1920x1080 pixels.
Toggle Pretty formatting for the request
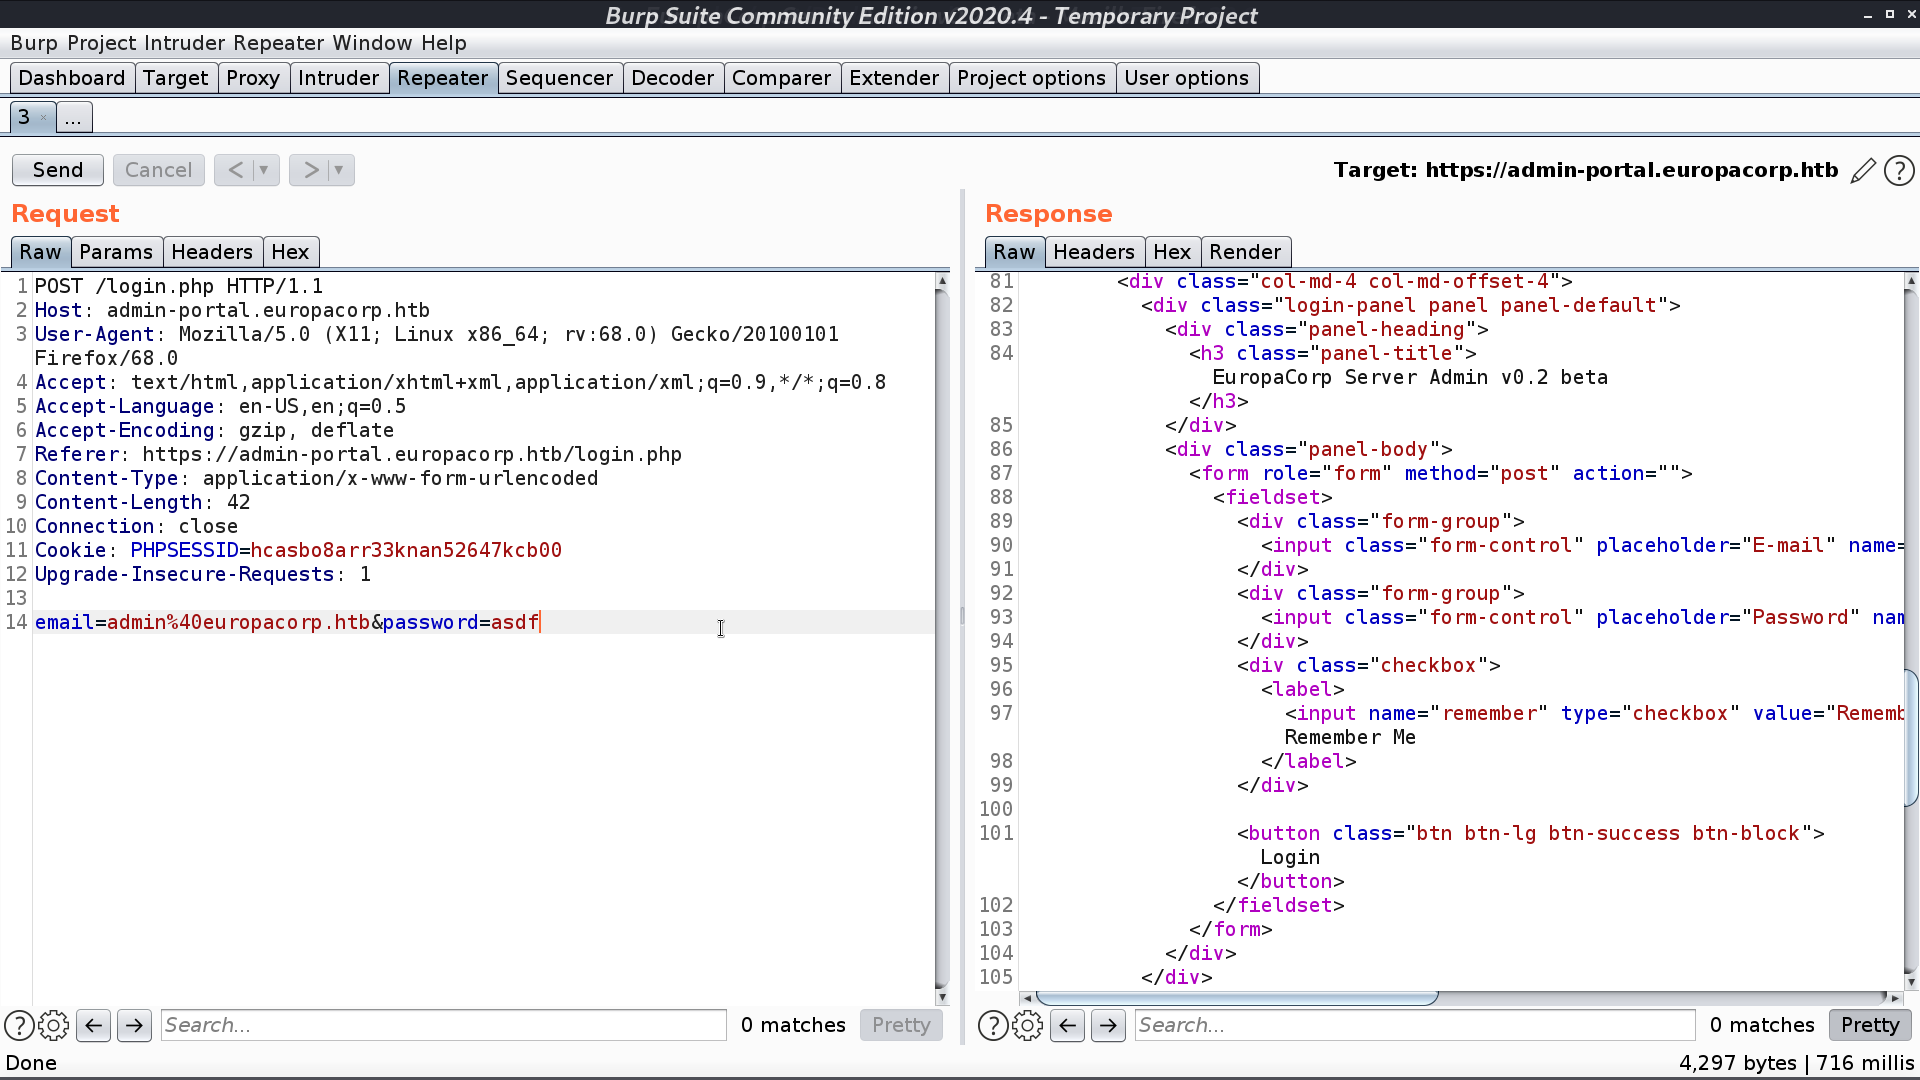click(x=900, y=1025)
